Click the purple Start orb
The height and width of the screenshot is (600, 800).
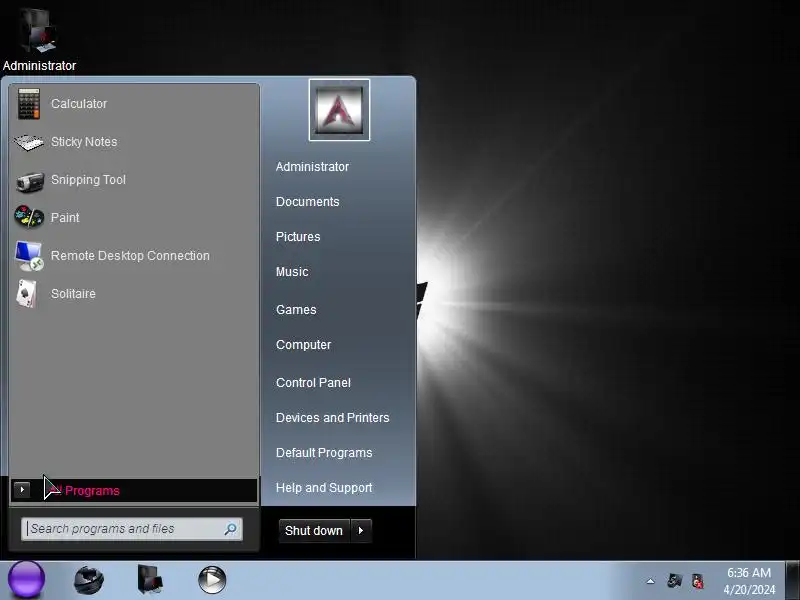point(26,580)
